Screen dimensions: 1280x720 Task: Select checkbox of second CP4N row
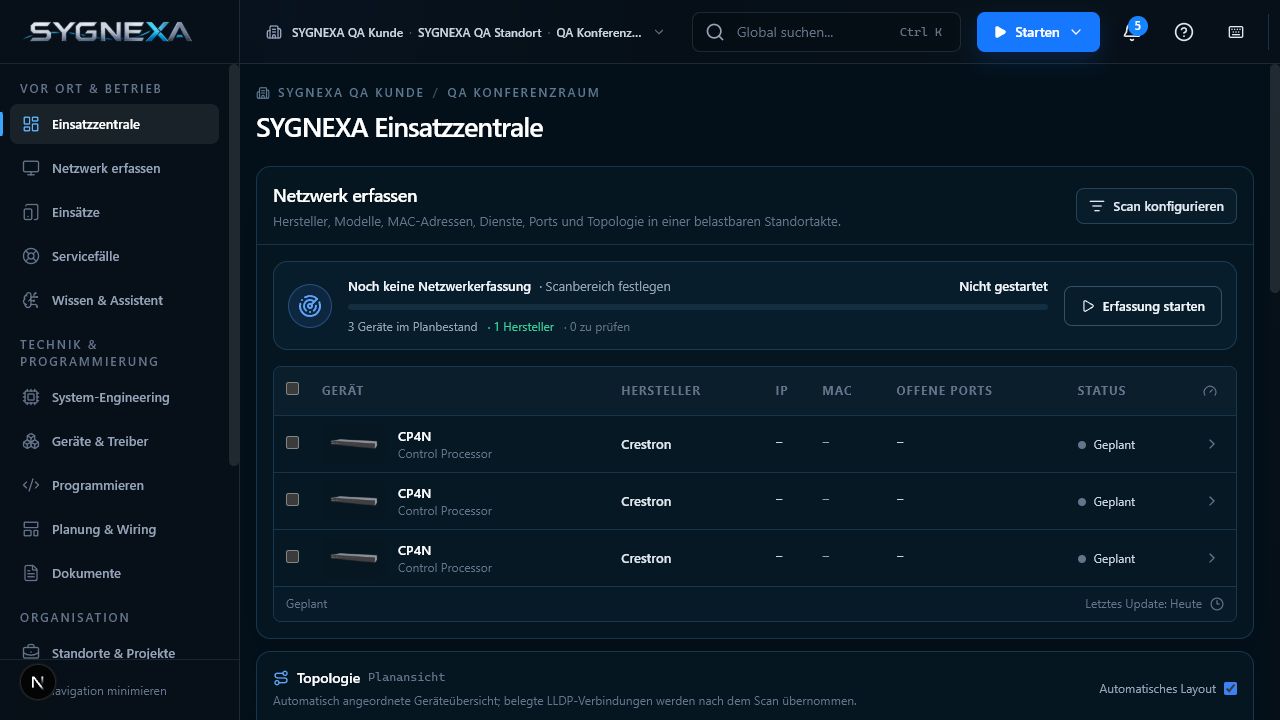(x=292, y=499)
